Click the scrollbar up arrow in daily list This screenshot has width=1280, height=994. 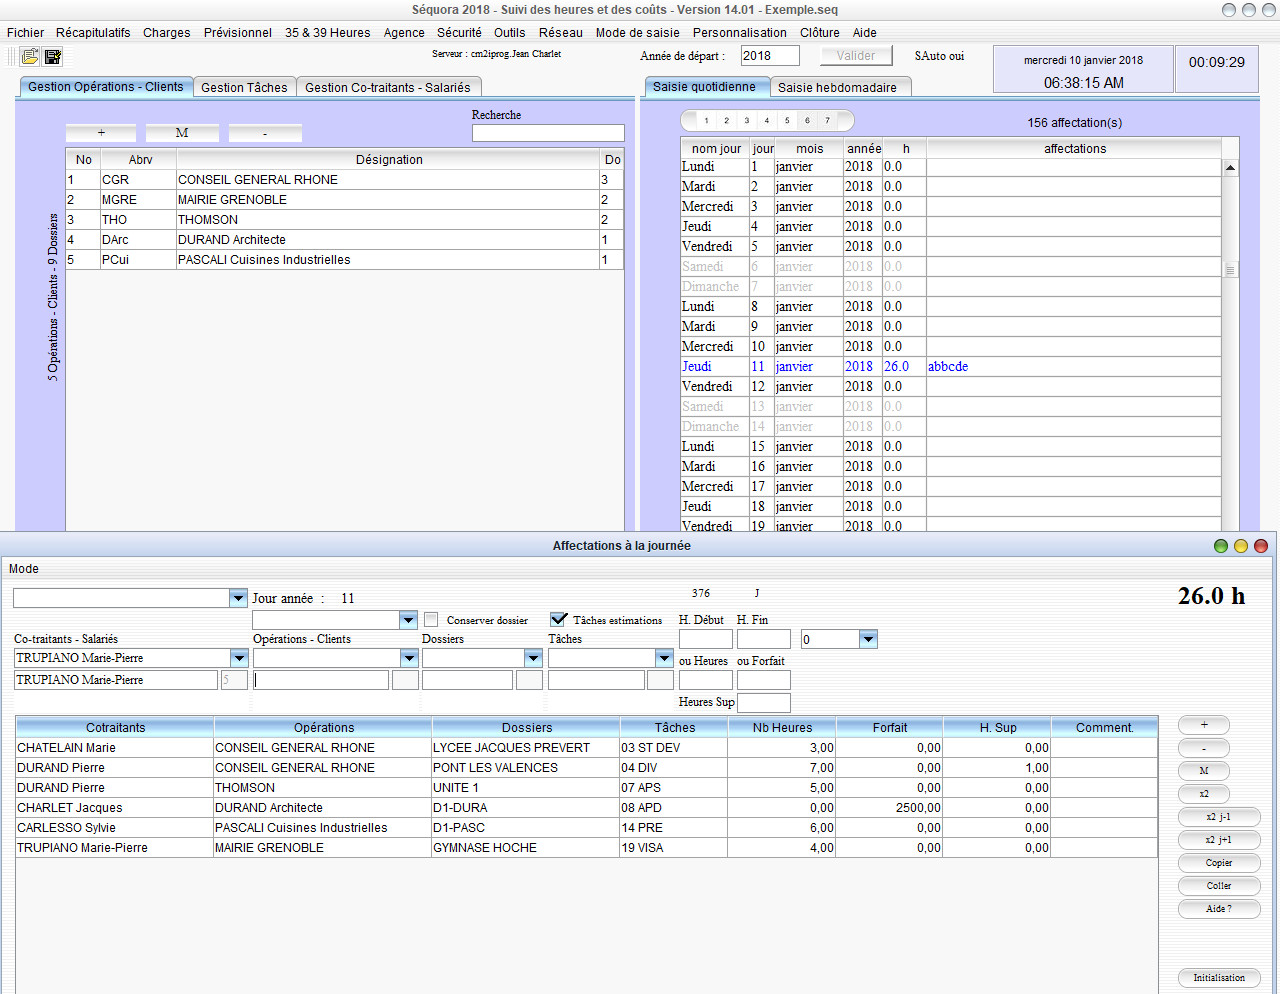click(1230, 168)
